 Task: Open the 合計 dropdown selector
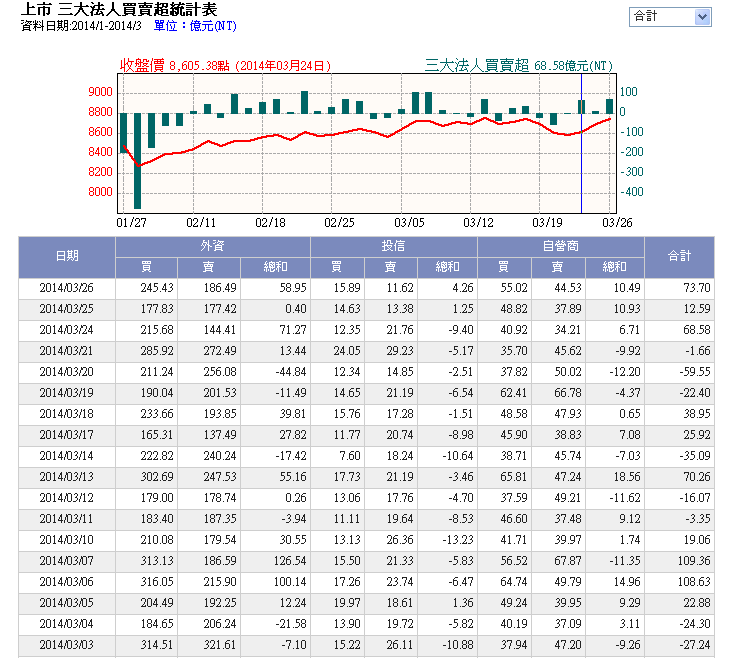click(x=670, y=17)
